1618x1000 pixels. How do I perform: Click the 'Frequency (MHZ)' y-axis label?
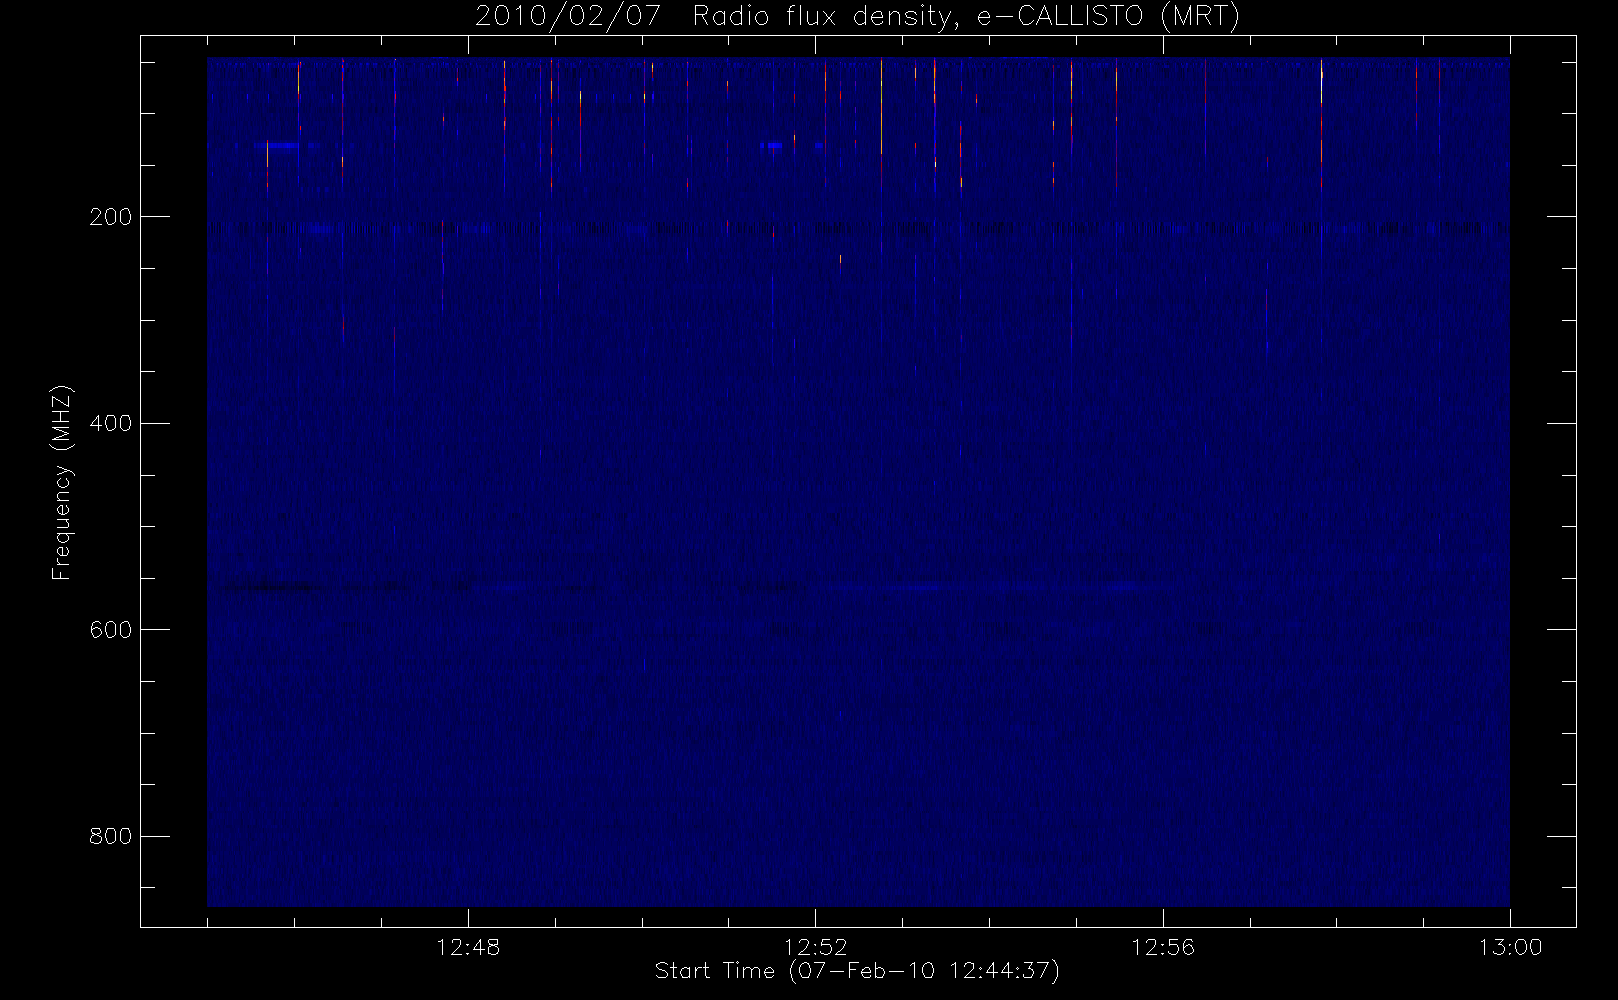click(62, 482)
